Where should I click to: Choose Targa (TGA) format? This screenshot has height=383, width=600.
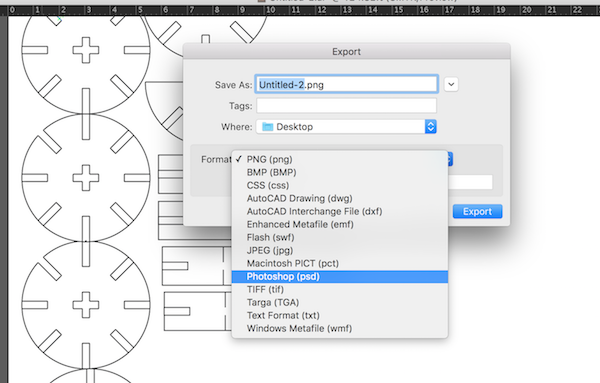340,302
